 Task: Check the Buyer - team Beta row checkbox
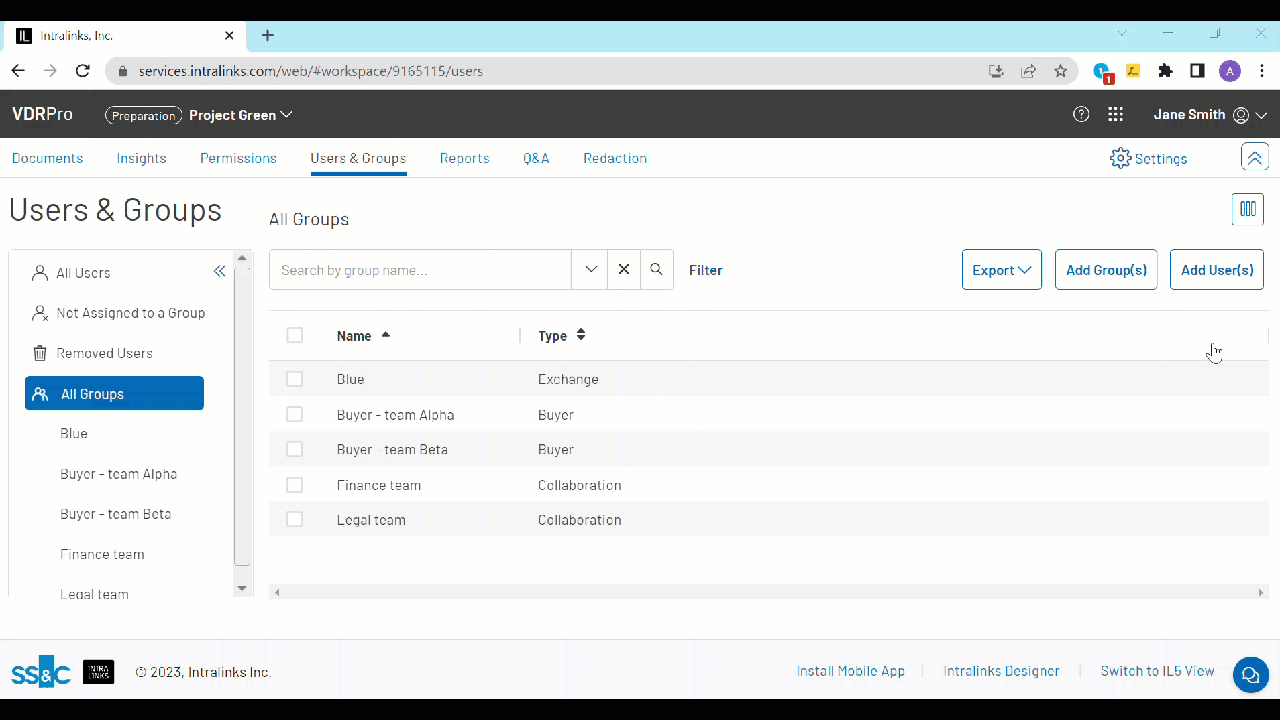294,449
